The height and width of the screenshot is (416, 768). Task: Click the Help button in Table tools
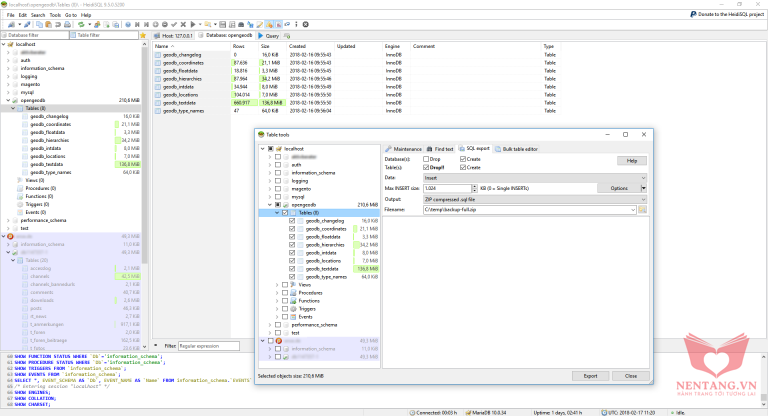click(631, 160)
